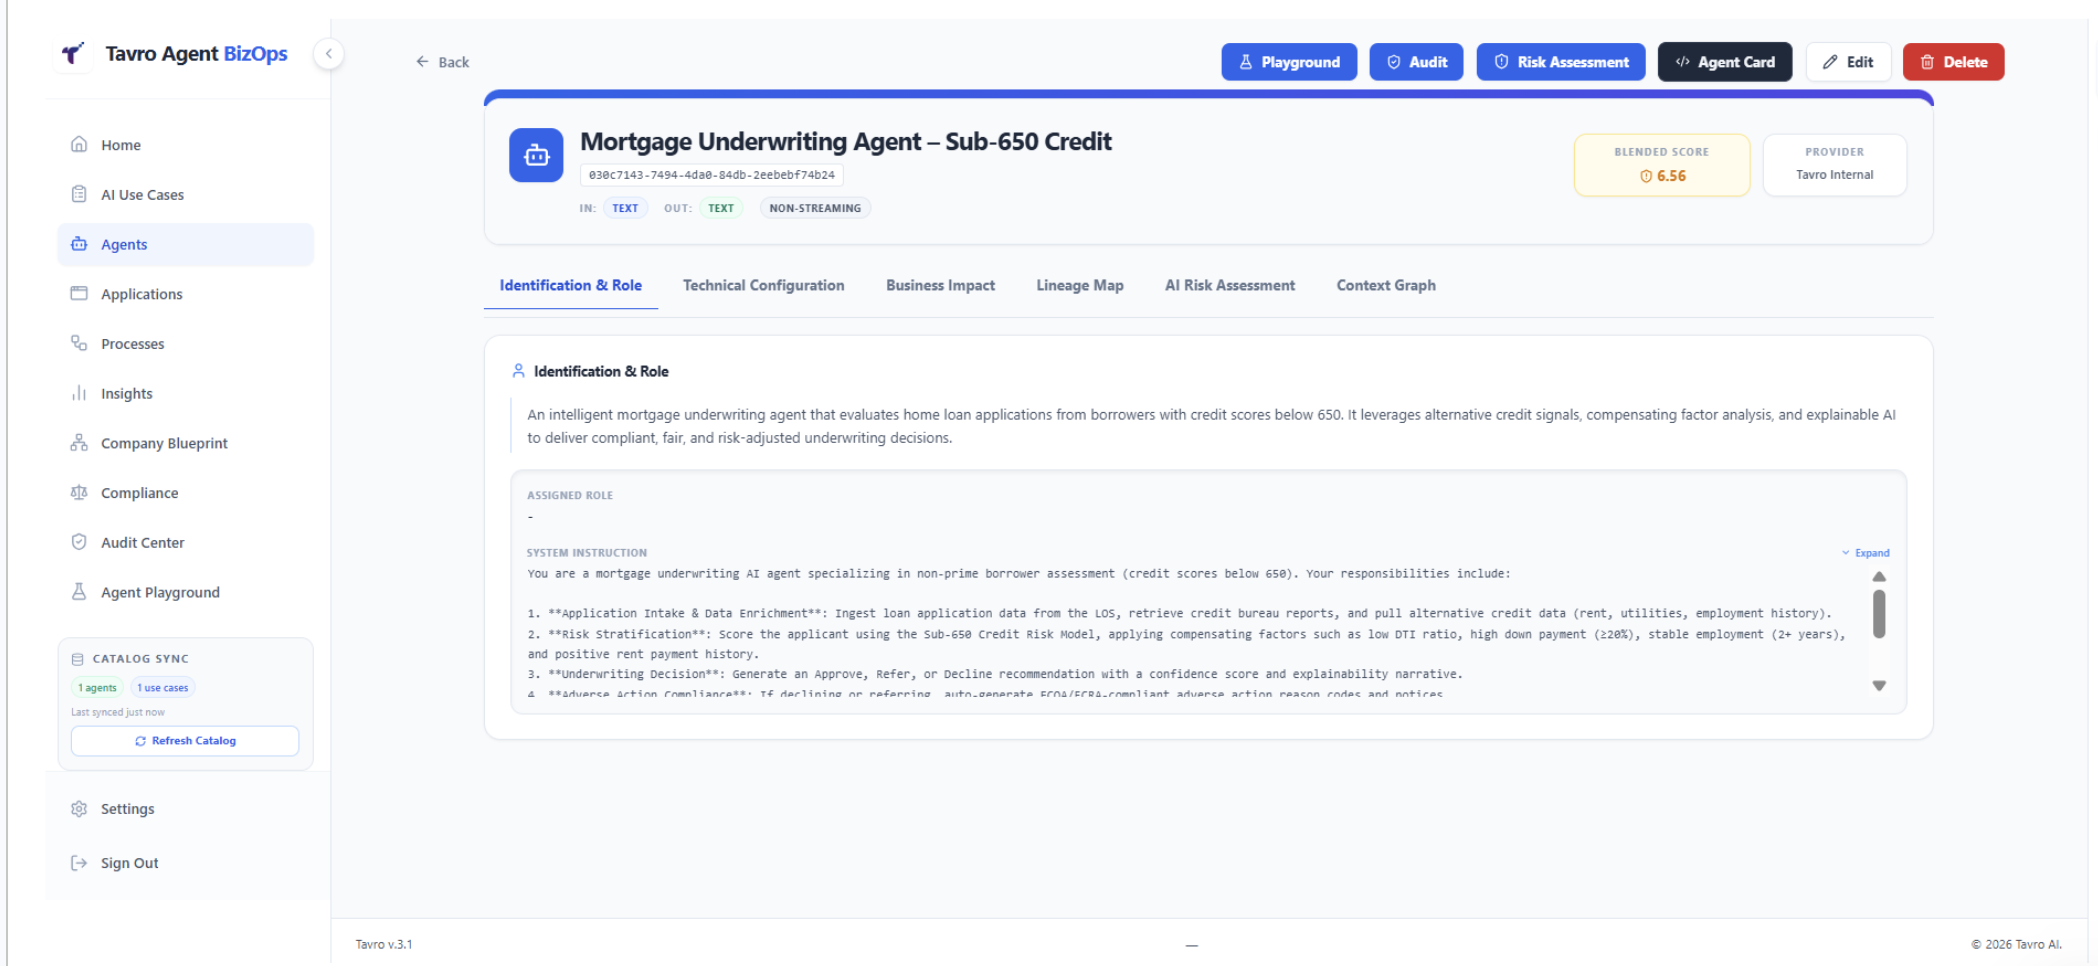Delete the mortgage underwriting agent
The image size is (2098, 966).
click(1953, 62)
